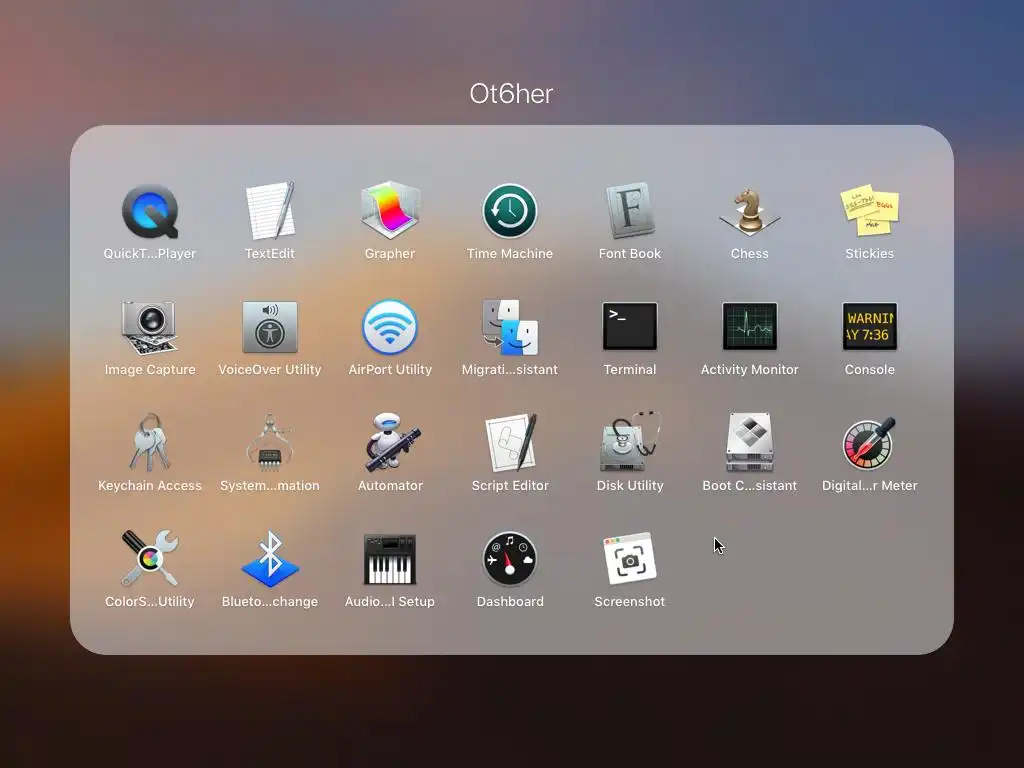Open Bluetooth File Exchange
1024x768 pixels.
click(x=270, y=558)
